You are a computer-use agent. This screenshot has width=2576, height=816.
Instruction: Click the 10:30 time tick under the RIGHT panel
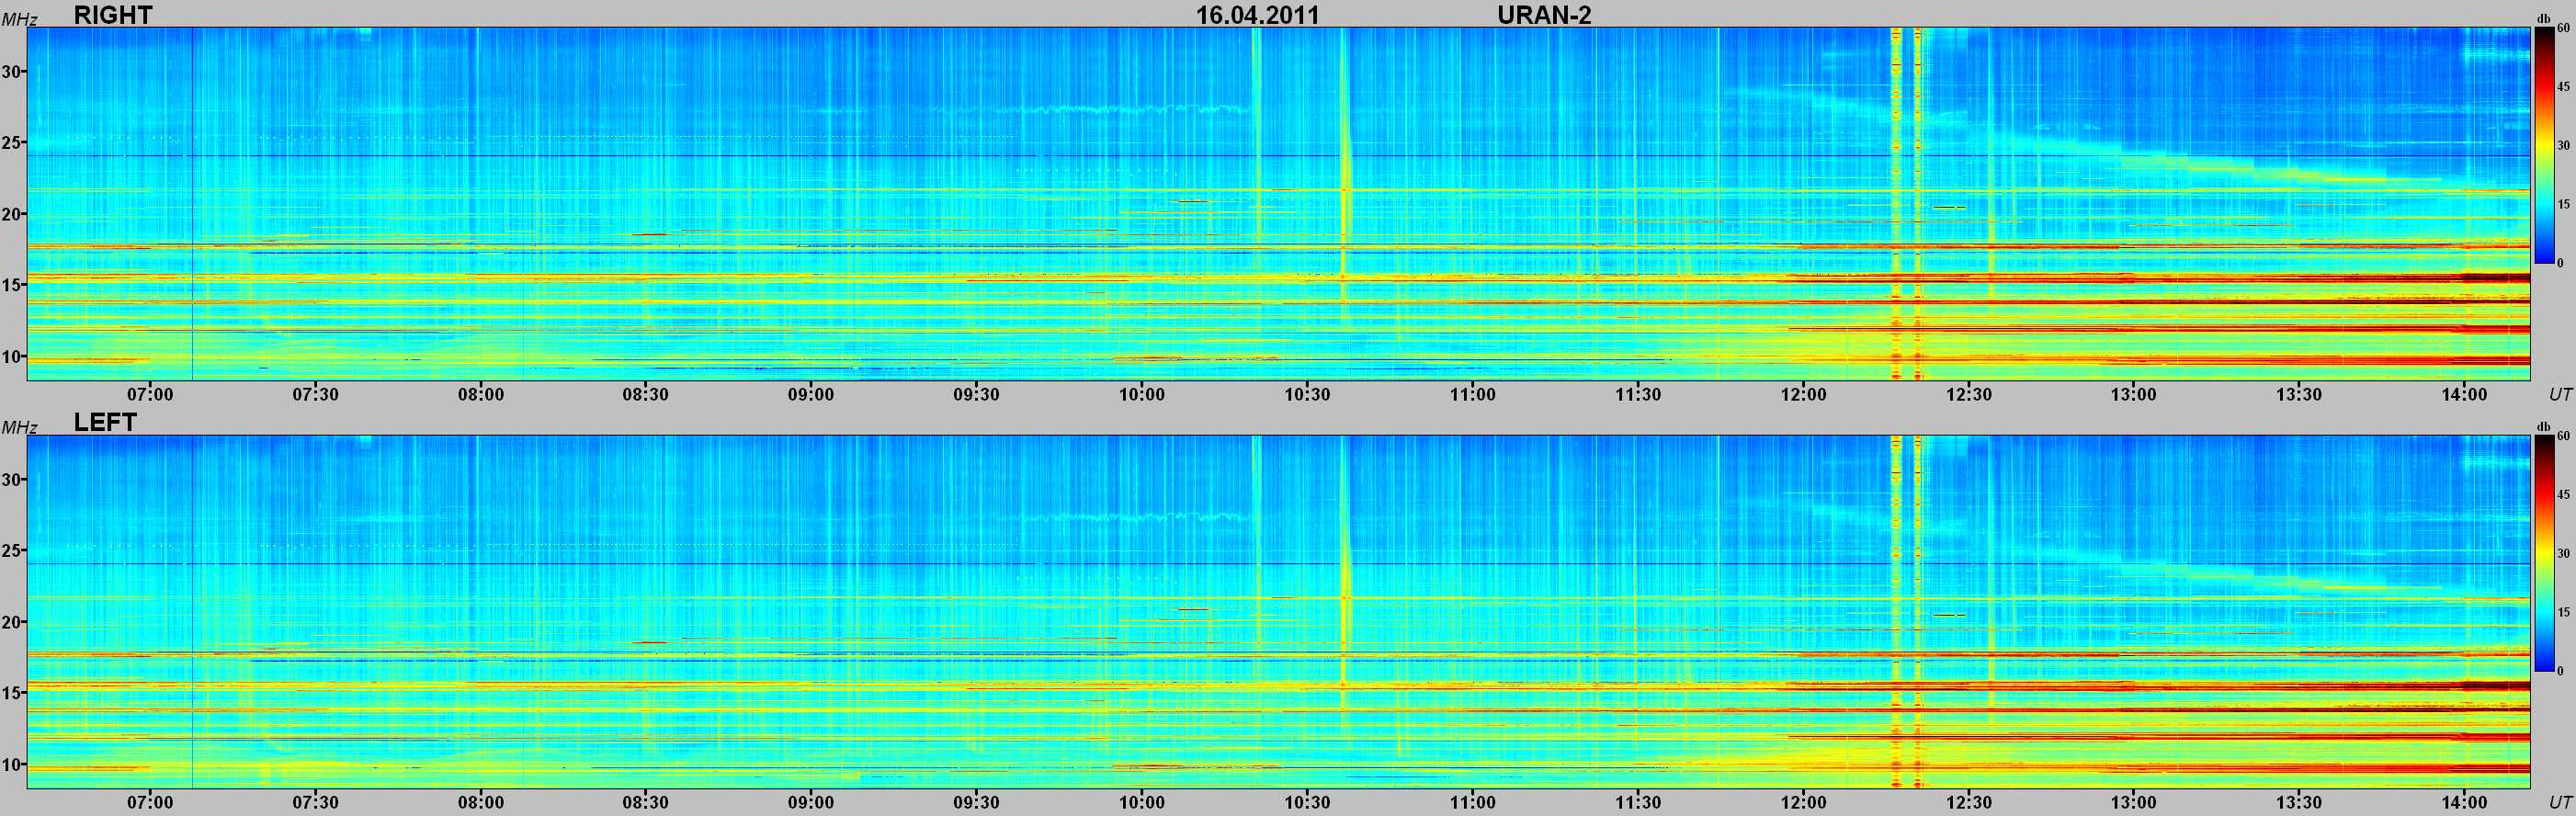click(x=1307, y=394)
